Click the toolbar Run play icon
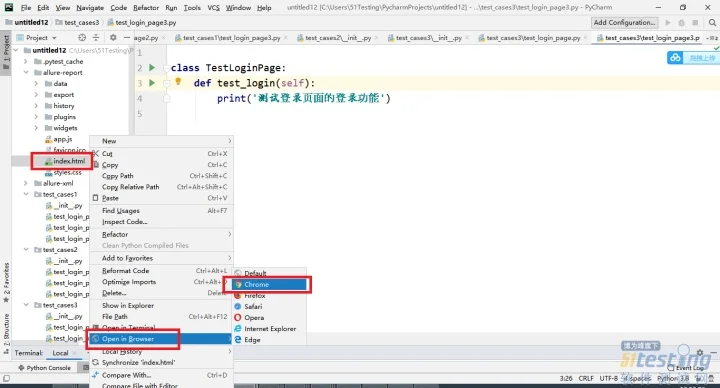Image resolution: width=720 pixels, height=388 pixels. (x=668, y=22)
